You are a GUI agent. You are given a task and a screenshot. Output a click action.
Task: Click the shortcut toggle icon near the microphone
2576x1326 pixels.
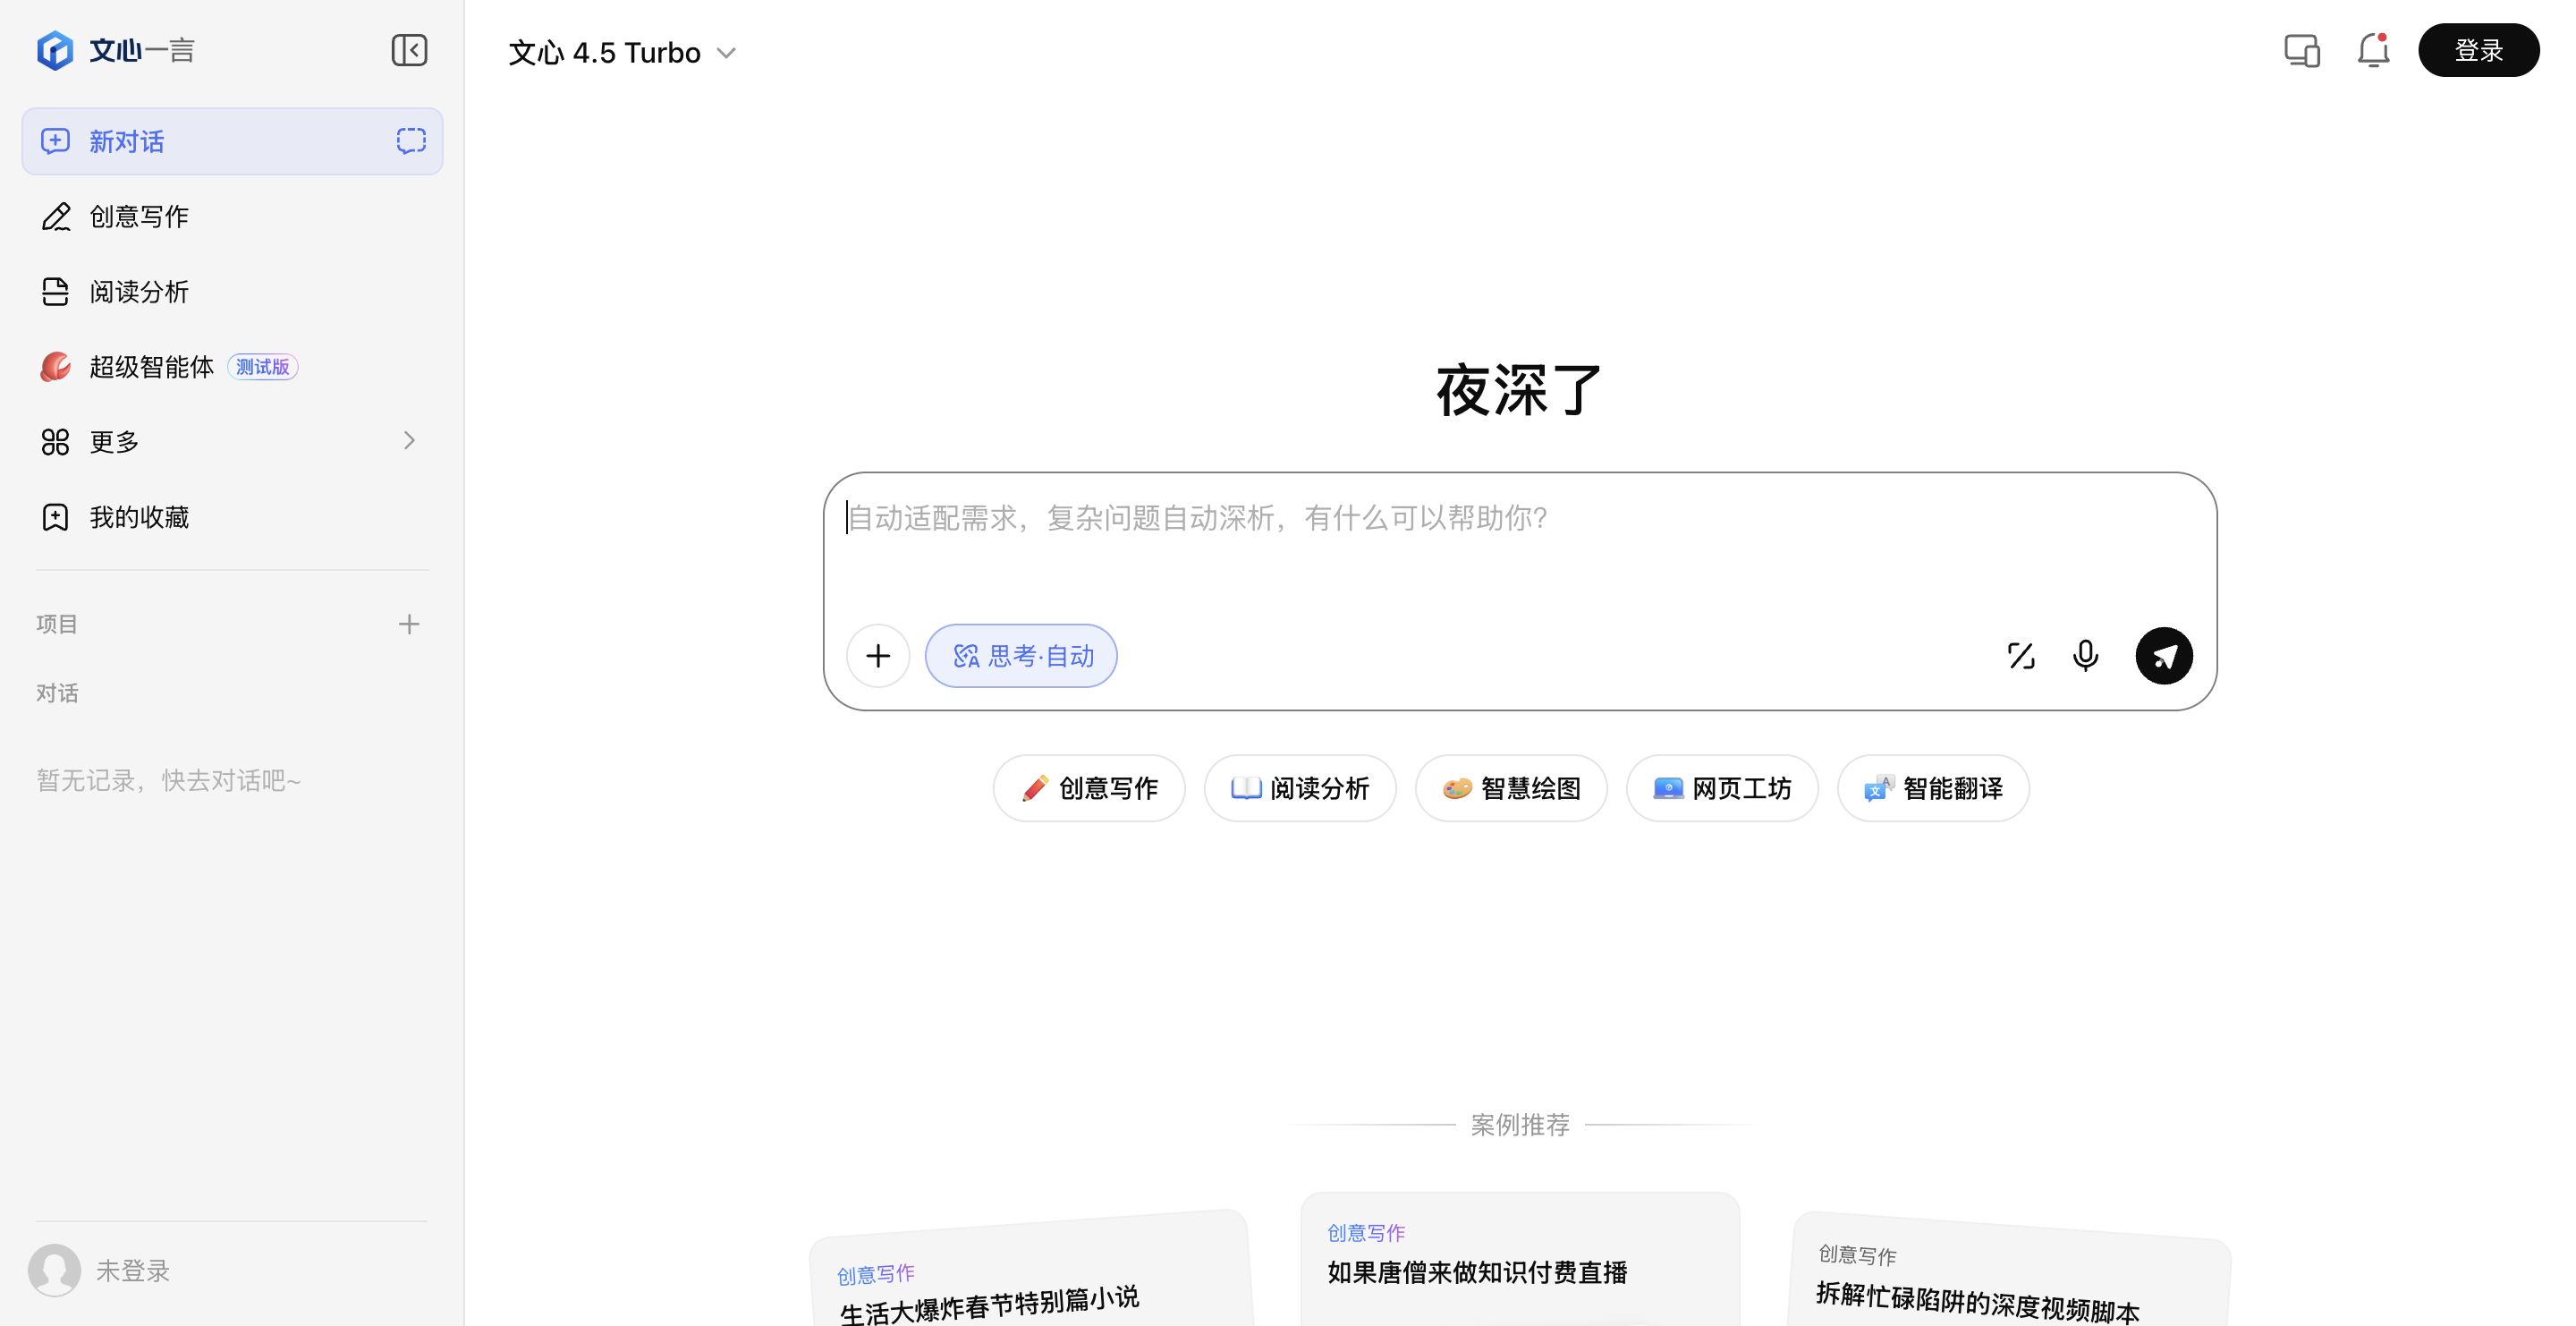[2021, 655]
